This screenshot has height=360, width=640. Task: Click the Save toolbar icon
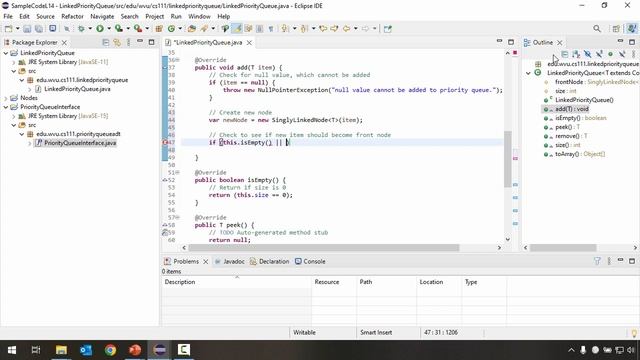(27, 29)
